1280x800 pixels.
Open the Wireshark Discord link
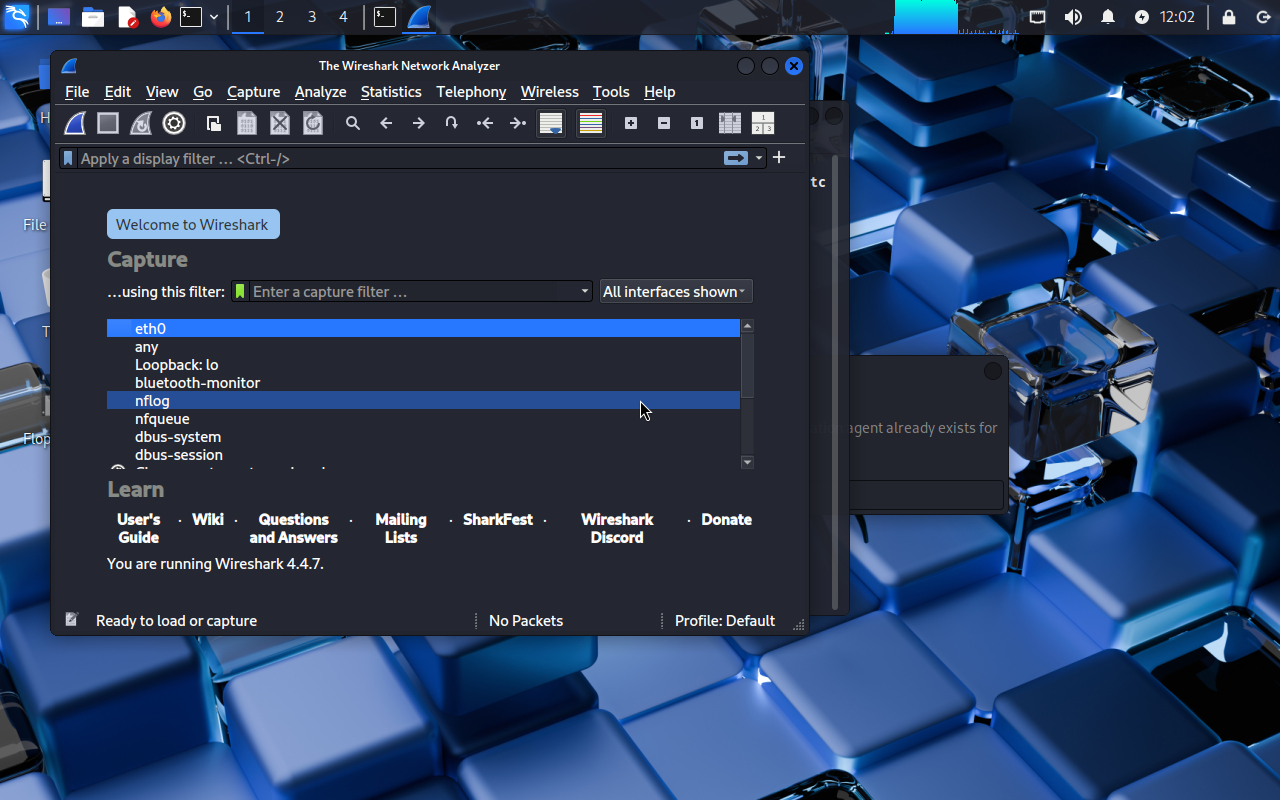pyautogui.click(x=617, y=528)
